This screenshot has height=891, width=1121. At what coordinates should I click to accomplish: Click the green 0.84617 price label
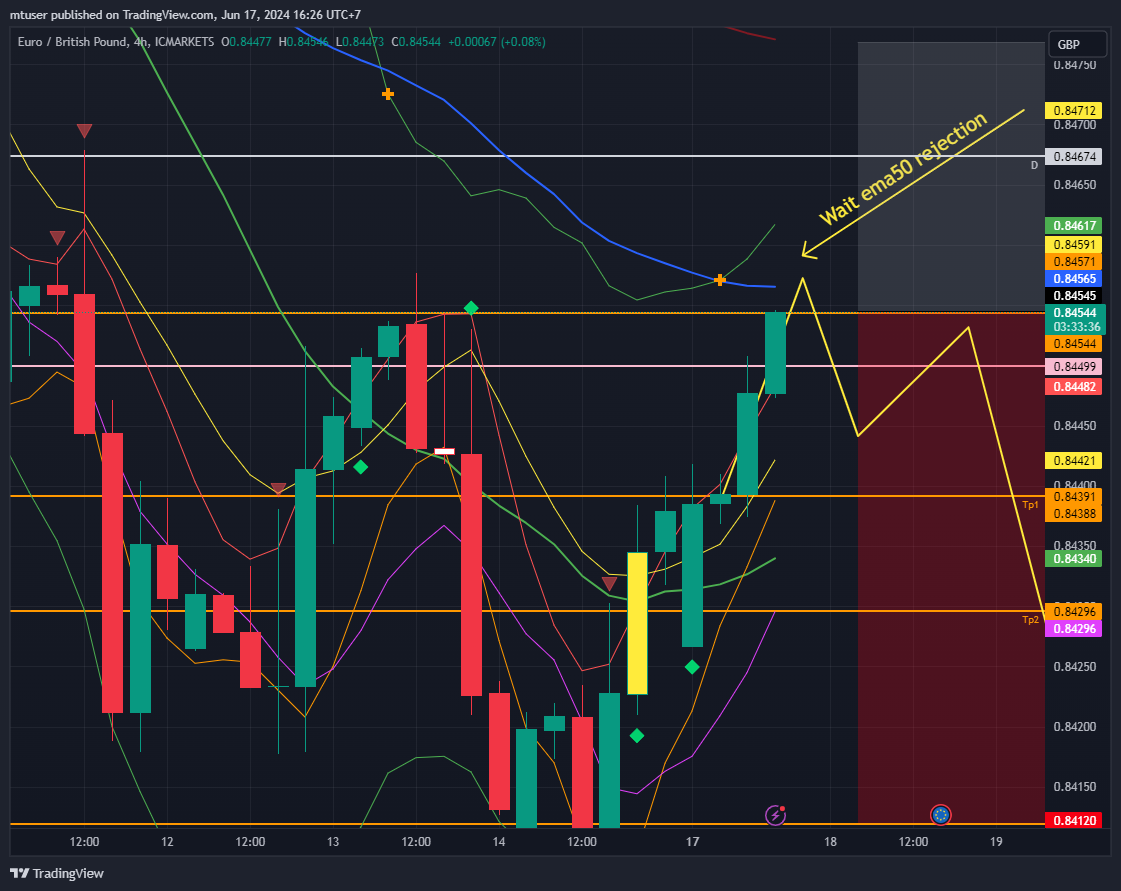click(x=1074, y=225)
